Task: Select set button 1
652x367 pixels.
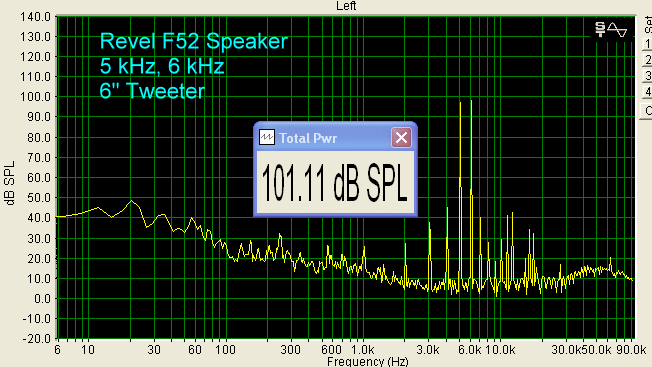Action: [x=647, y=44]
